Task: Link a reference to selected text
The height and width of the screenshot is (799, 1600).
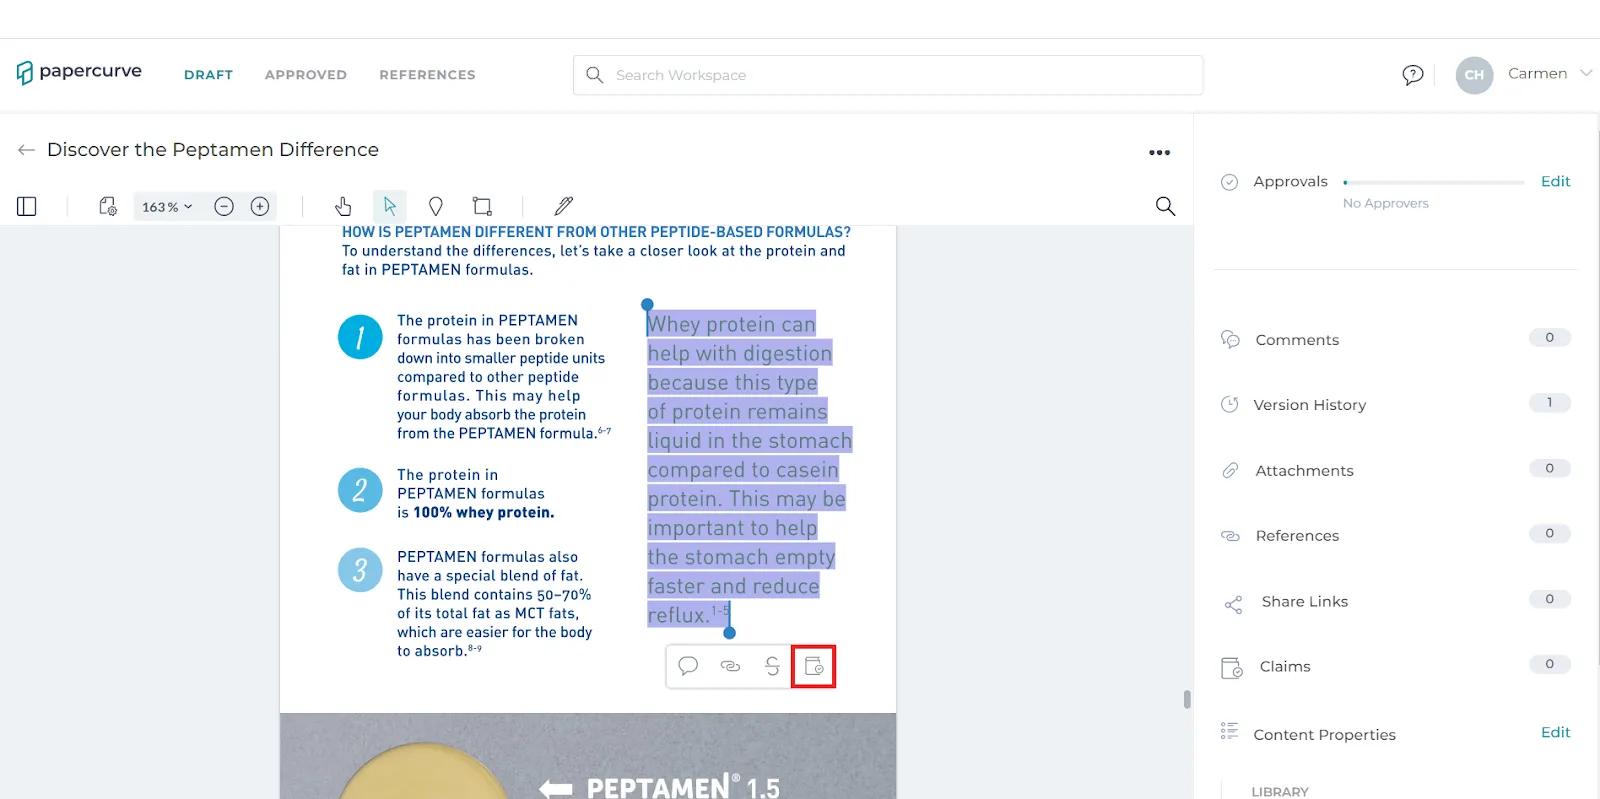Action: [x=730, y=666]
